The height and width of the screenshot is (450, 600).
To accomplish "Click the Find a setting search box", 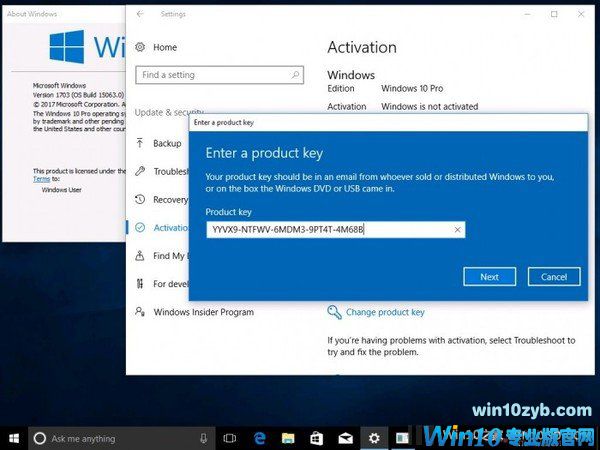I will point(219,75).
